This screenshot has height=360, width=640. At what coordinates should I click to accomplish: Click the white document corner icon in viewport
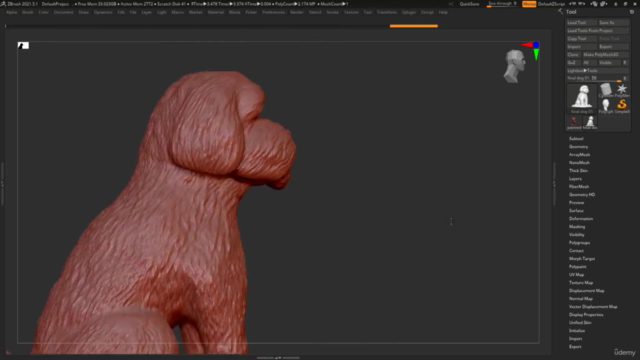click(23, 45)
